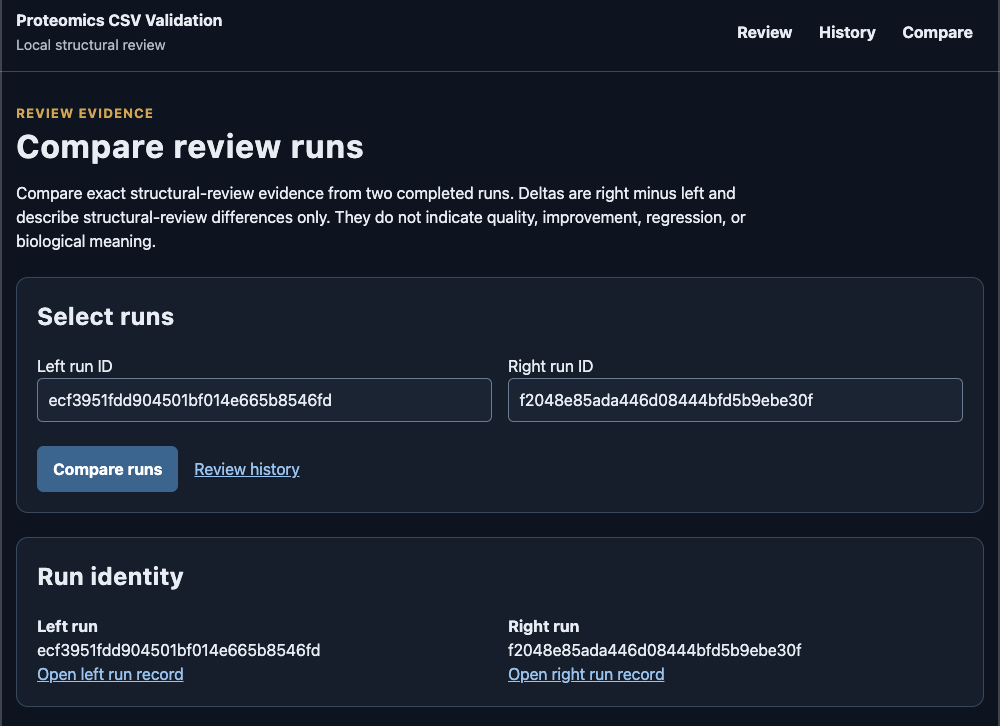Viewport: 1000px width, 726px height.
Task: Open left run record link
Action: pos(110,674)
